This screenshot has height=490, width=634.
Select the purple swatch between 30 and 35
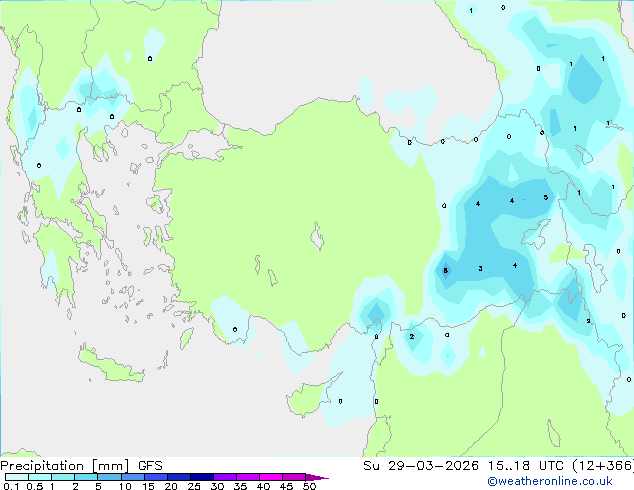pyautogui.click(x=225, y=477)
